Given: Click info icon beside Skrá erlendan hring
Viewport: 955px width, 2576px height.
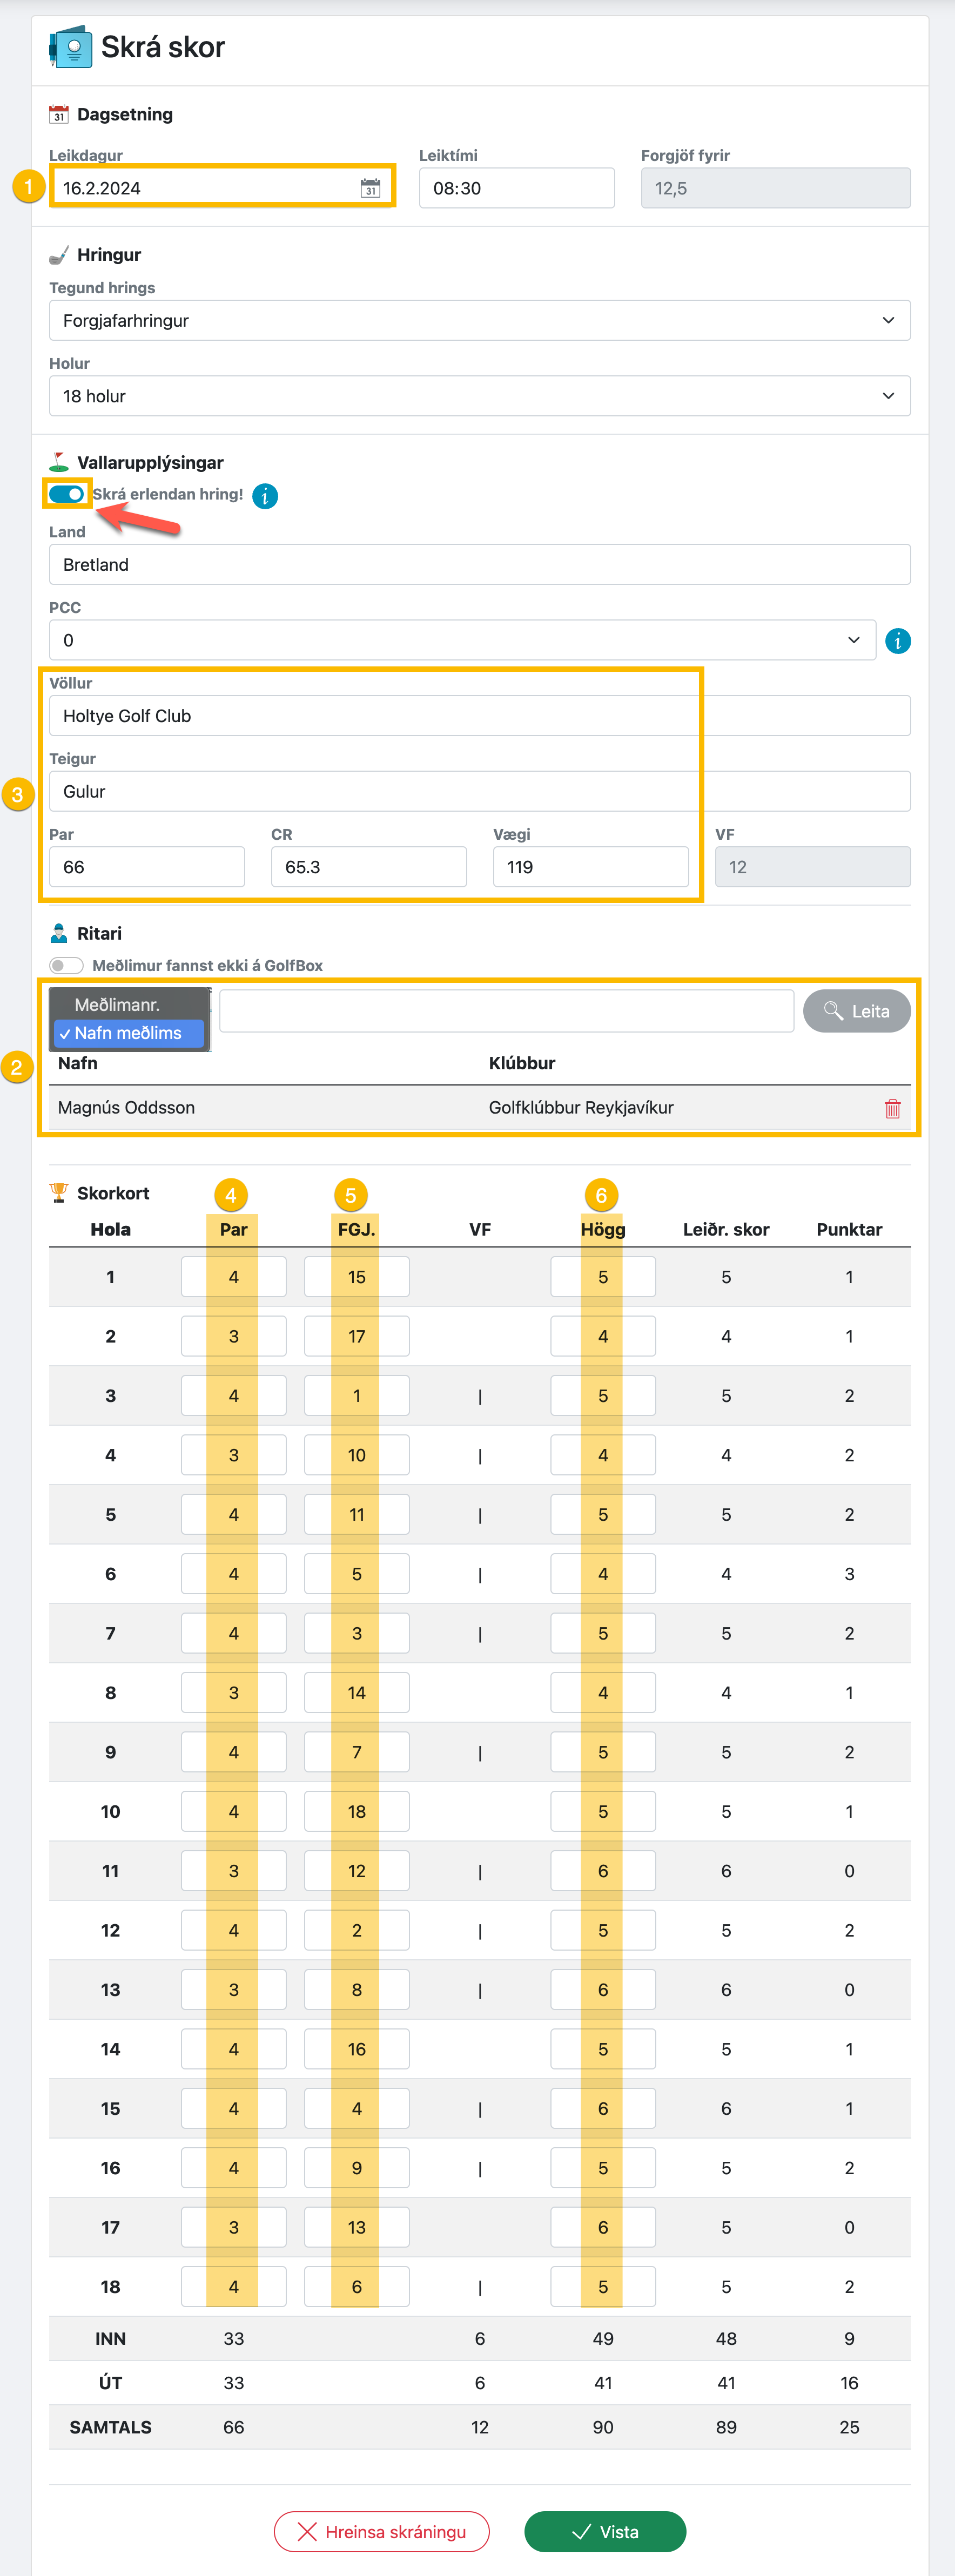Looking at the screenshot, I should coord(265,496).
